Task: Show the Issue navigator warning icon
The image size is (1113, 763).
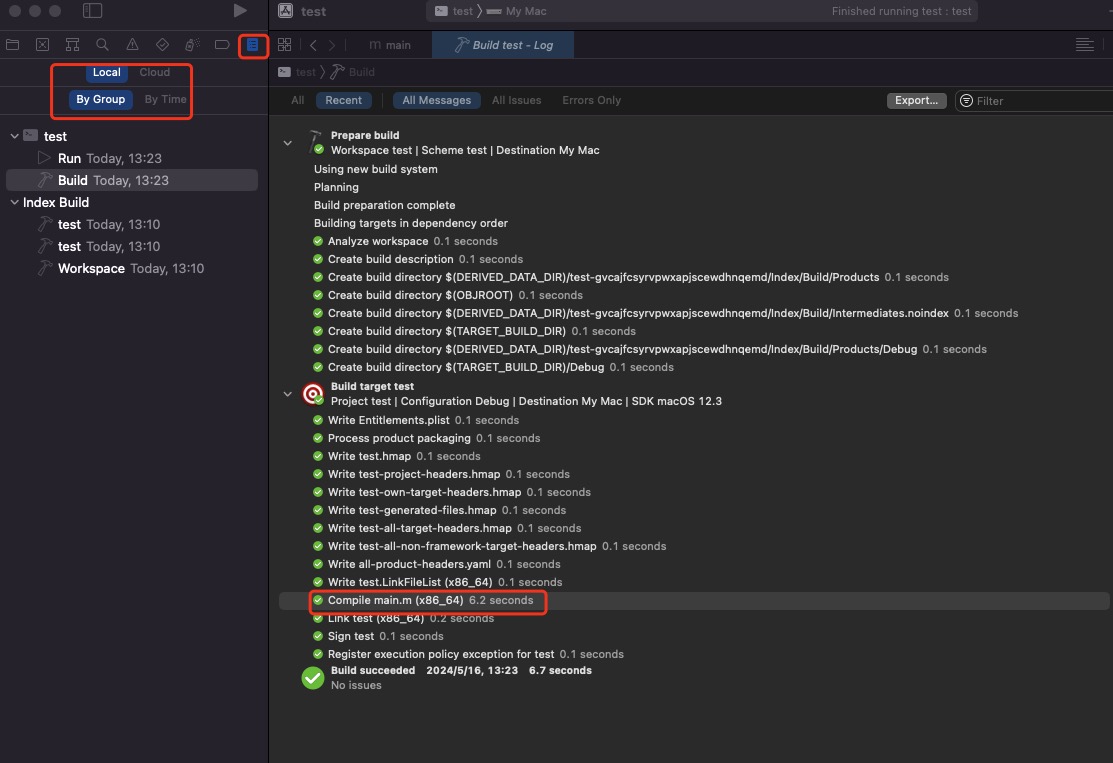Action: [132, 45]
